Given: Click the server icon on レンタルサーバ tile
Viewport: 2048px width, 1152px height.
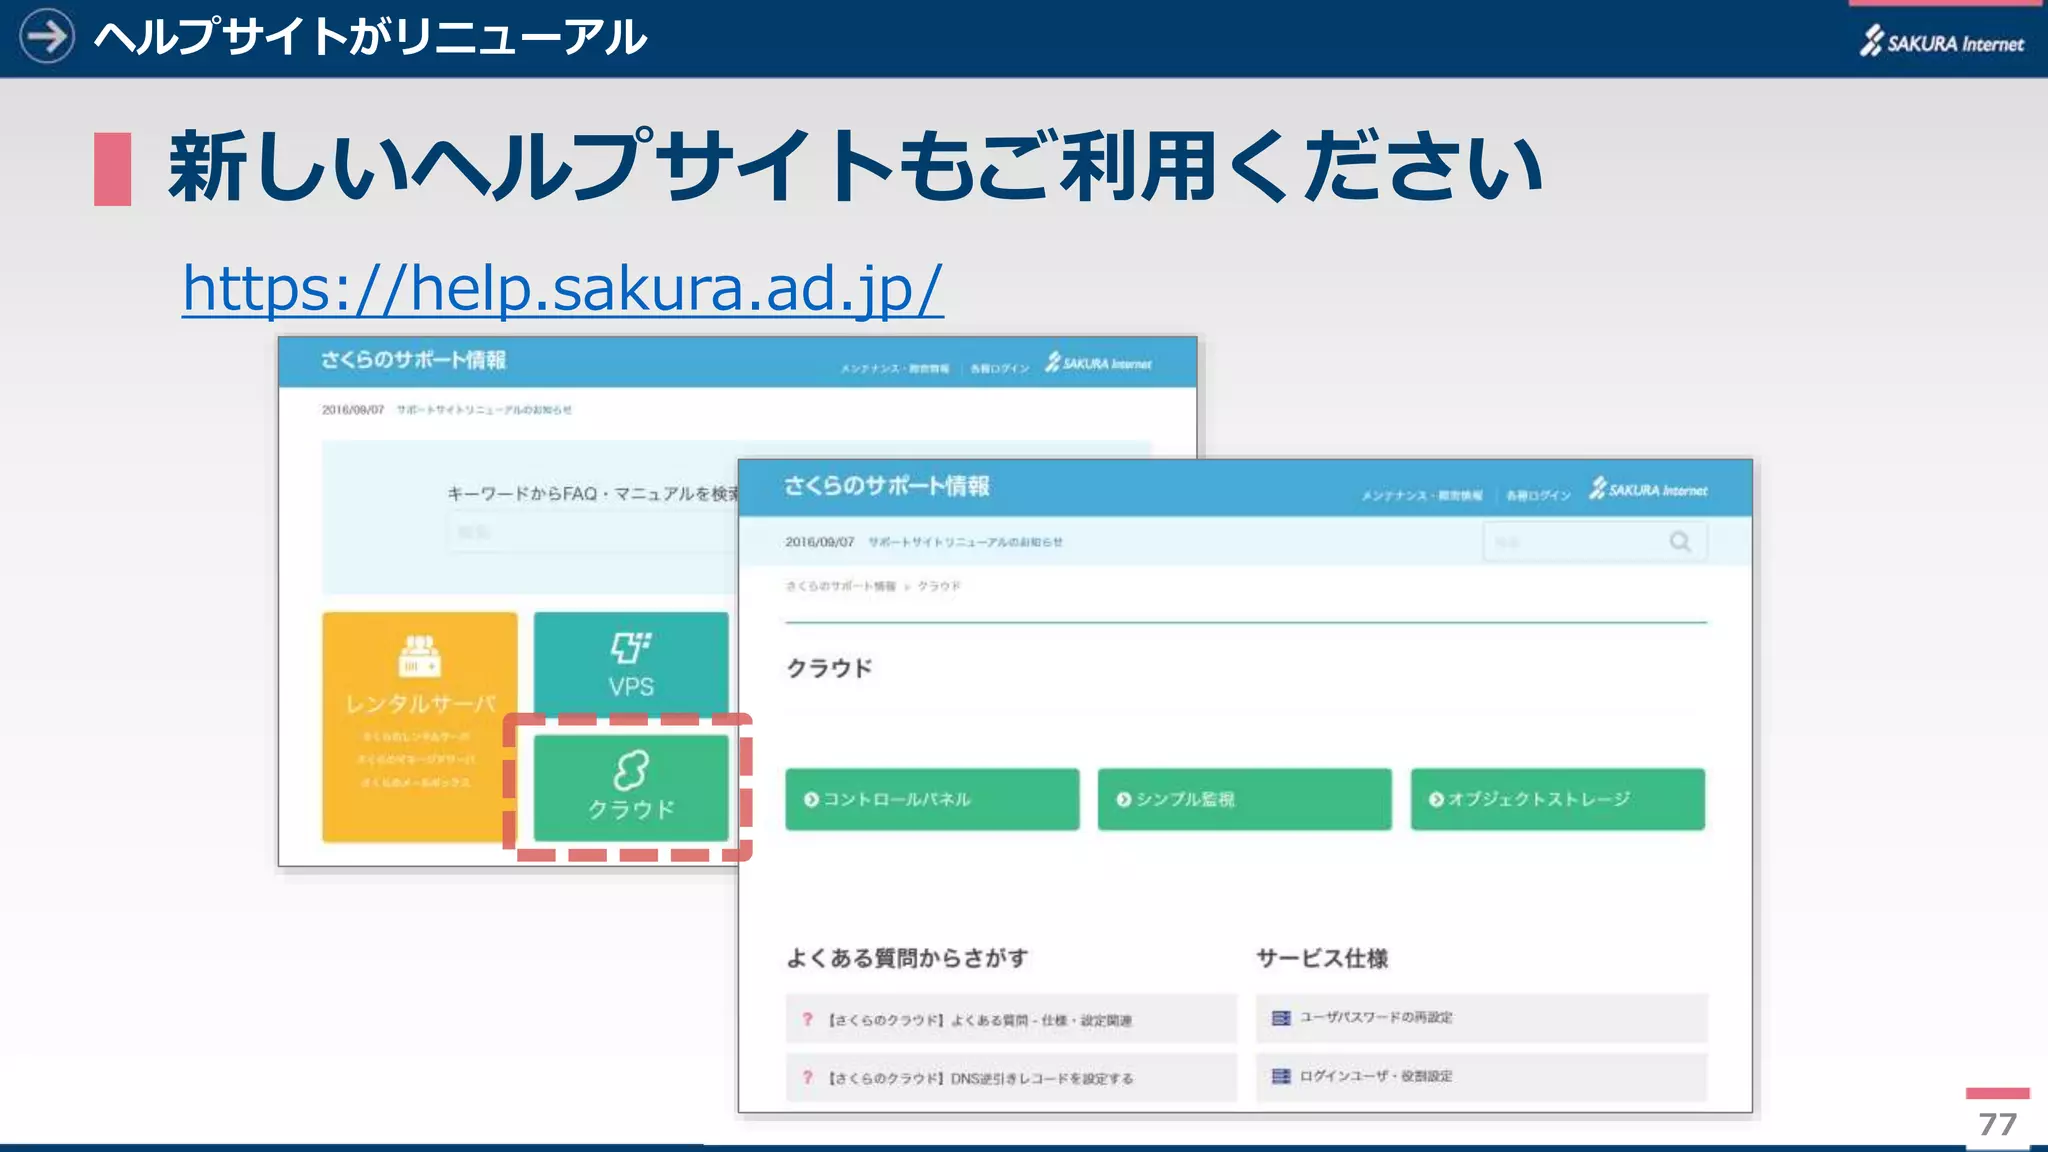Looking at the screenshot, I should (x=420, y=656).
